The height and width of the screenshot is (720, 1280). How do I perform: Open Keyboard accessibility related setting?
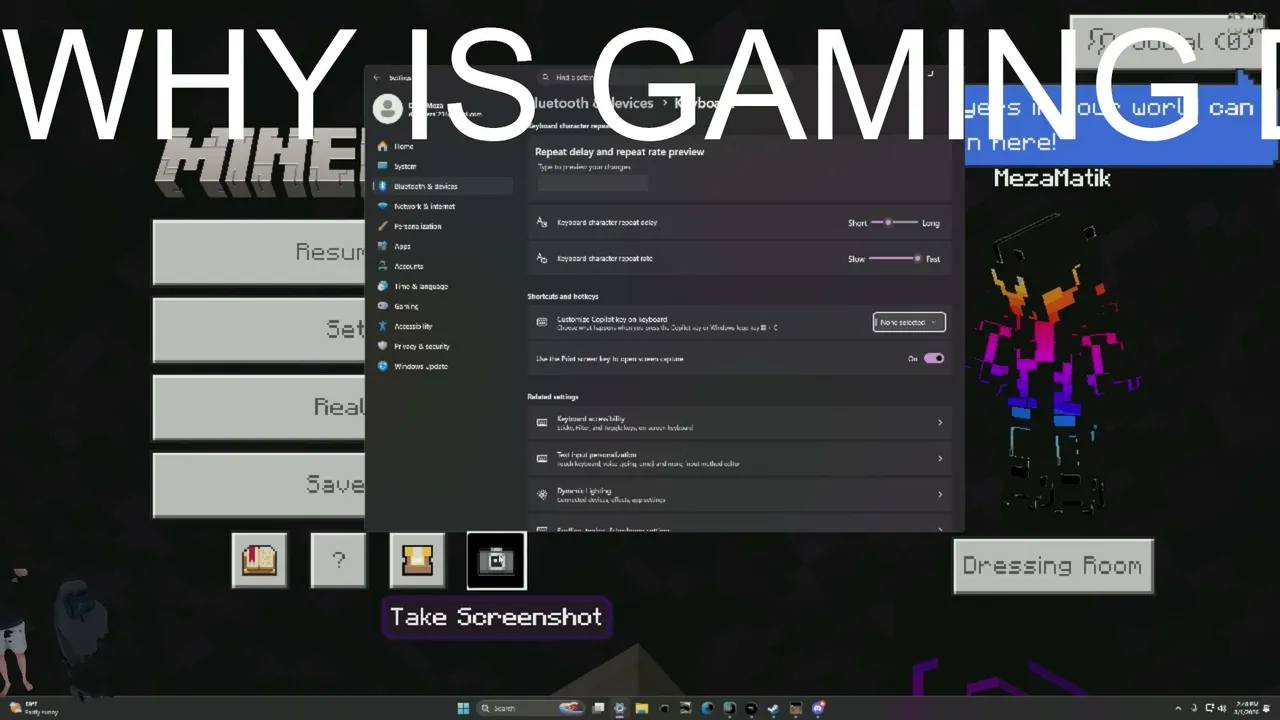coord(740,423)
